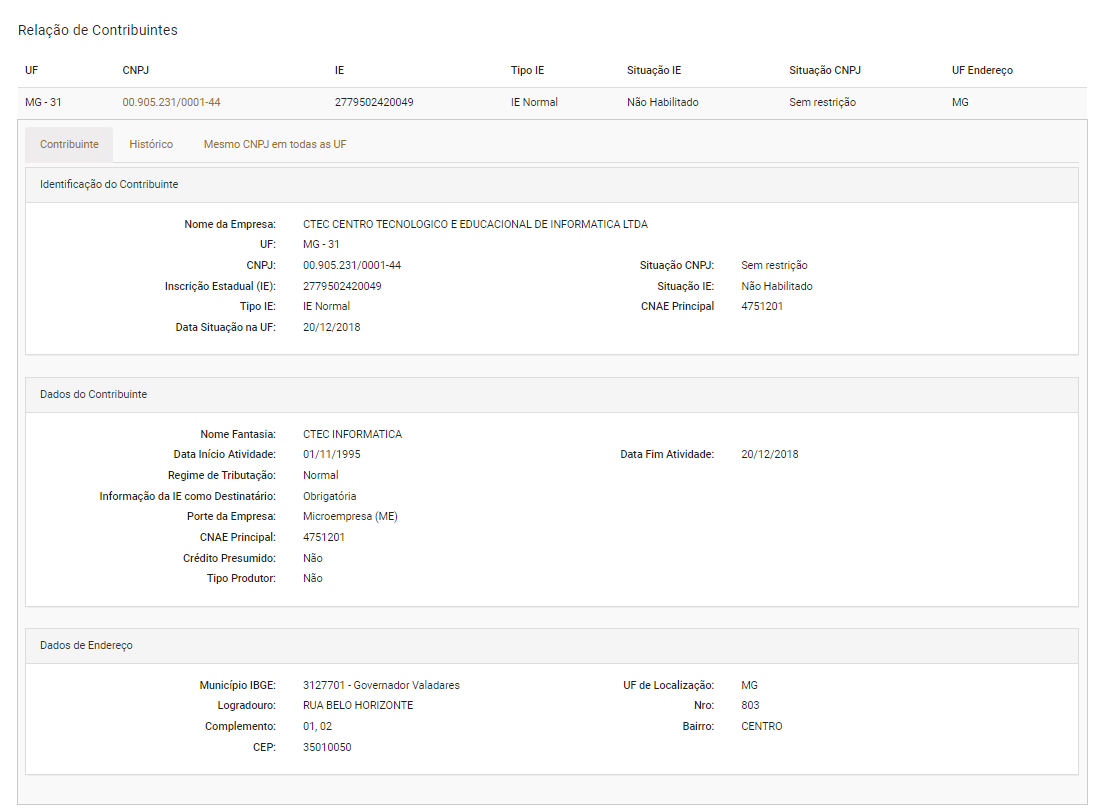Screen dimensions: 1095x808
Task: Click the Tipo IE column header
Action: [x=527, y=71]
